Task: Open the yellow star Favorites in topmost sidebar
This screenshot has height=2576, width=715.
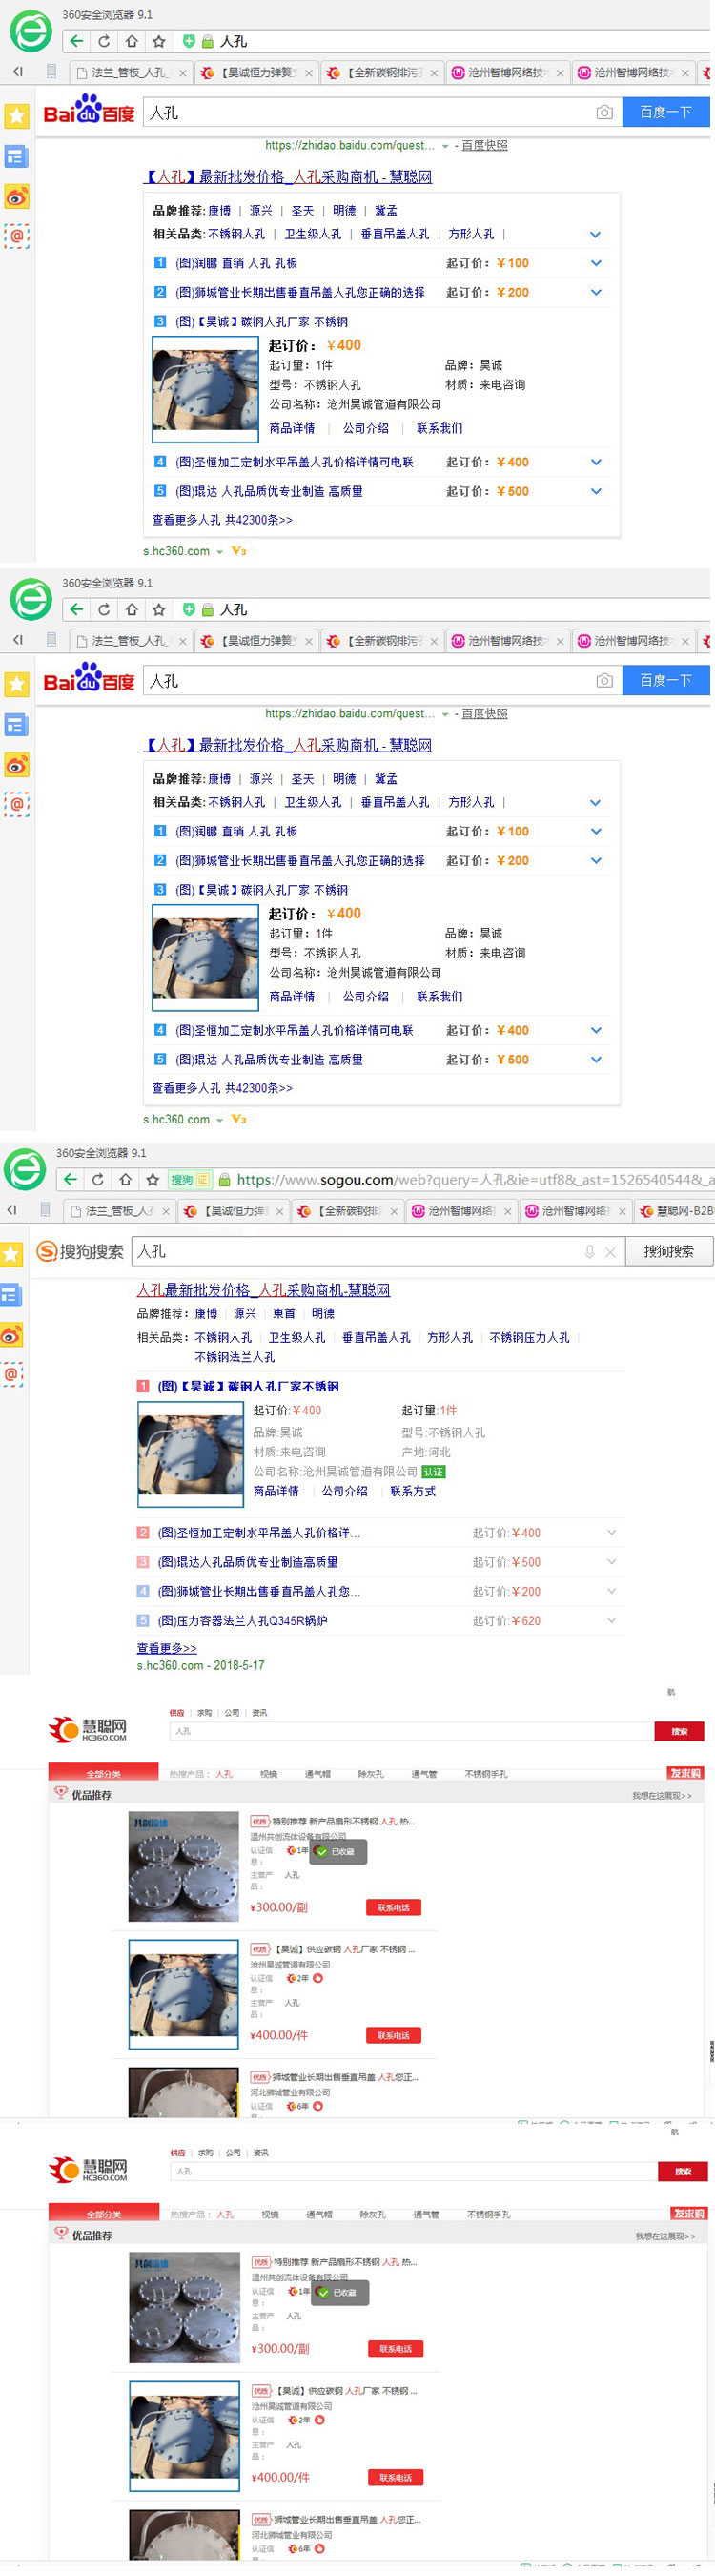Action: pyautogui.click(x=17, y=116)
